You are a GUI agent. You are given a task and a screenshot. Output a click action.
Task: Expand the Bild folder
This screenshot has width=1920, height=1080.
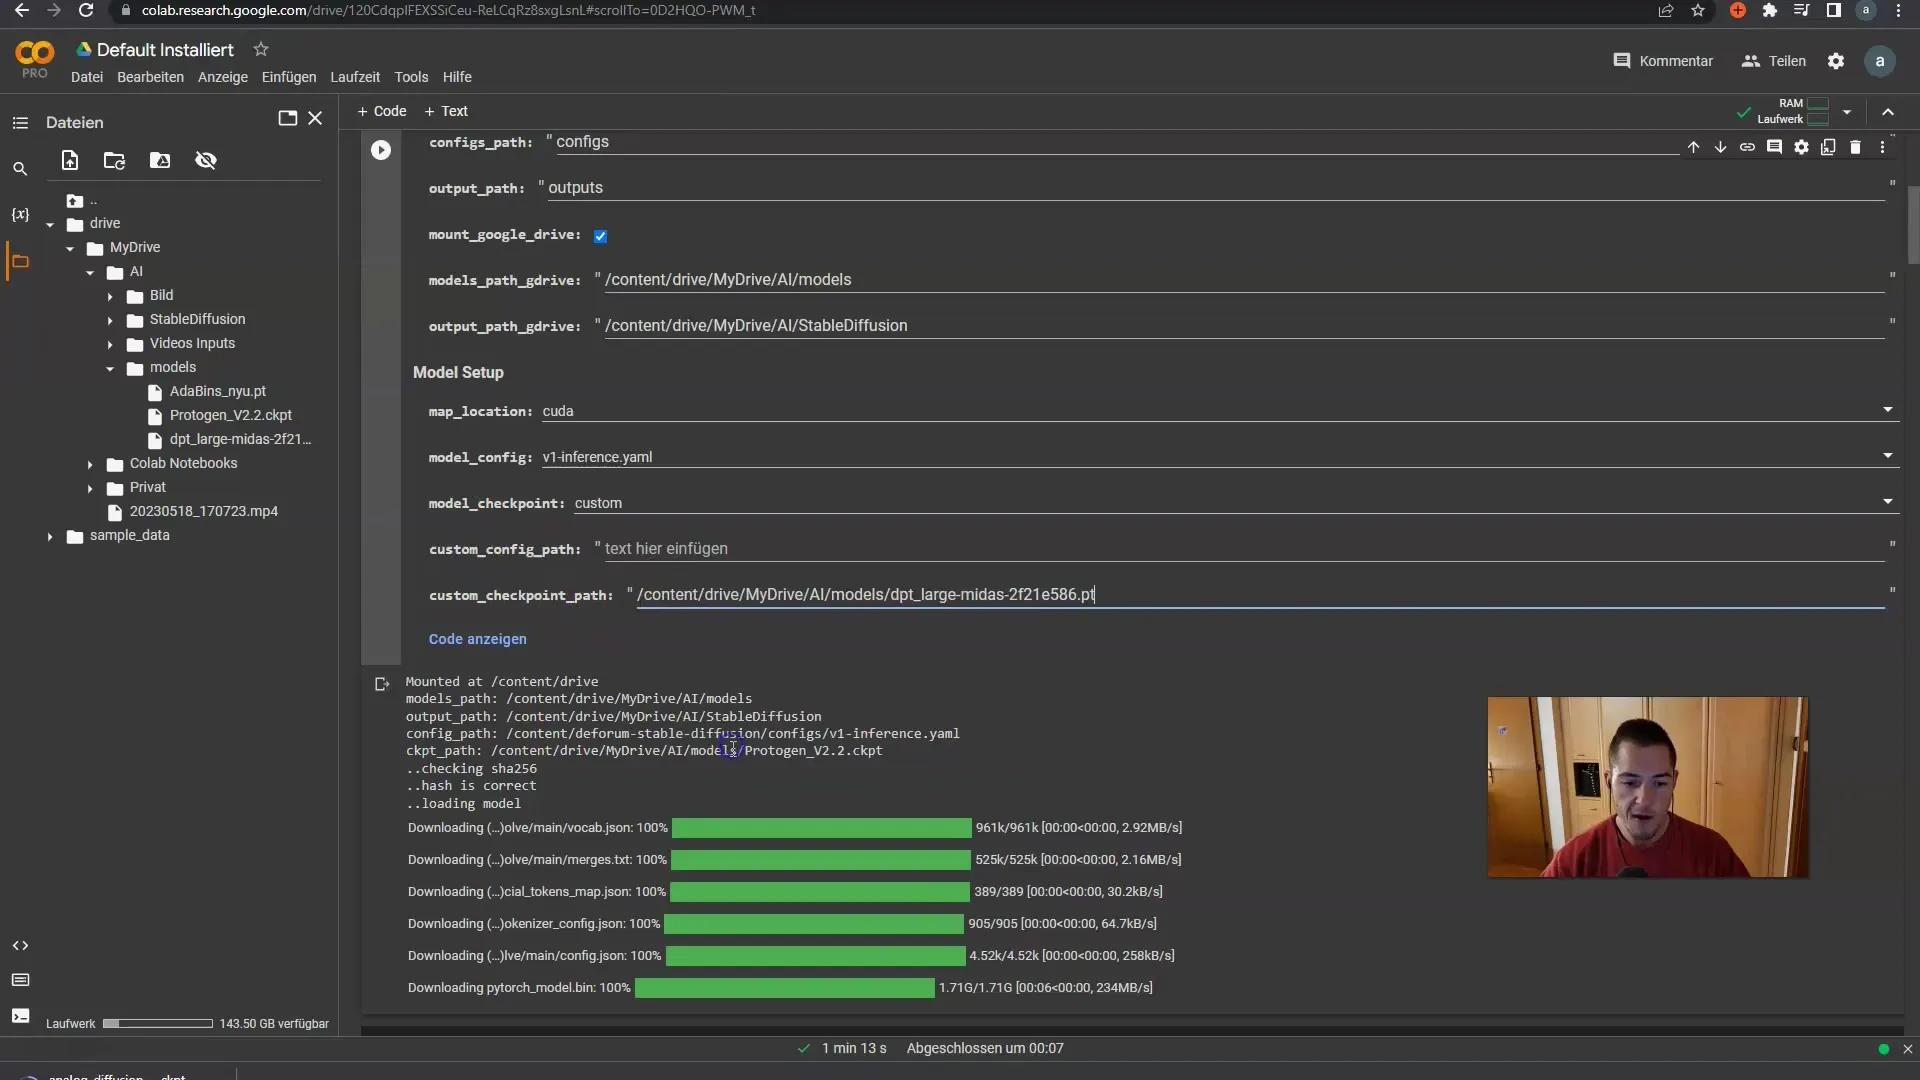[x=110, y=296]
